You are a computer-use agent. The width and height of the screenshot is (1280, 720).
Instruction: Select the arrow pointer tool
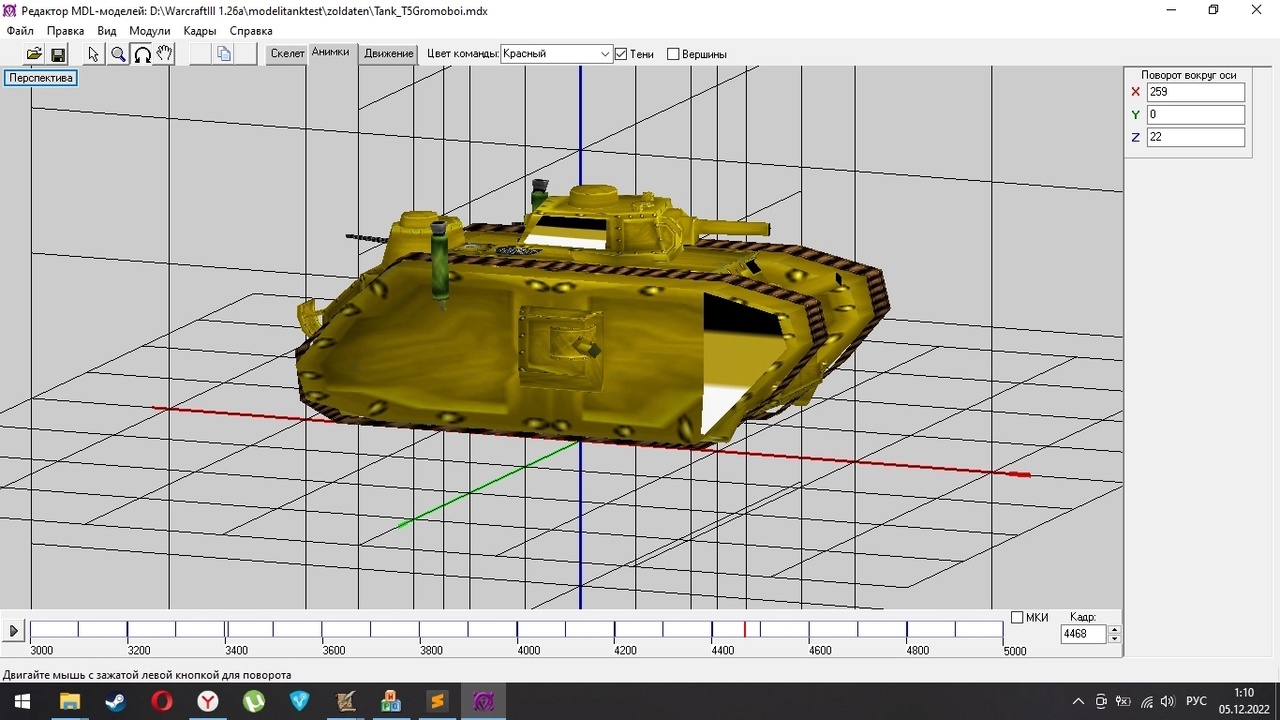pyautogui.click(x=94, y=54)
